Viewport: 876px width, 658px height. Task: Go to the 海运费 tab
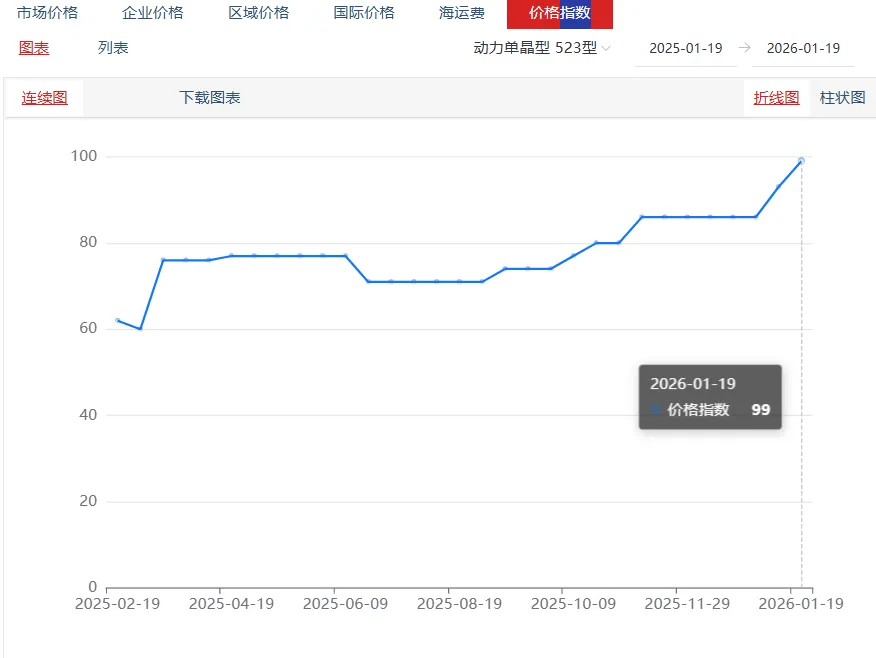[x=462, y=12]
